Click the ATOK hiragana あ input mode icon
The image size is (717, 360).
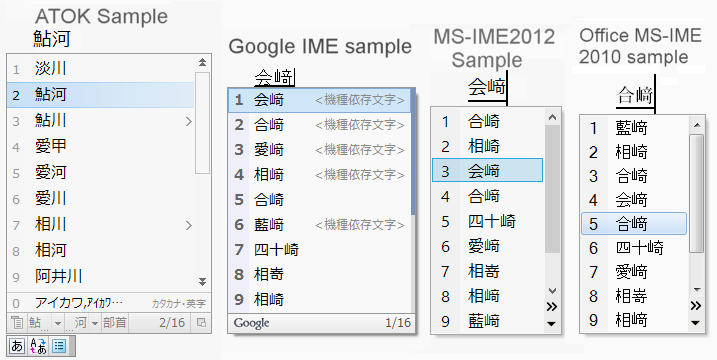(x=17, y=346)
